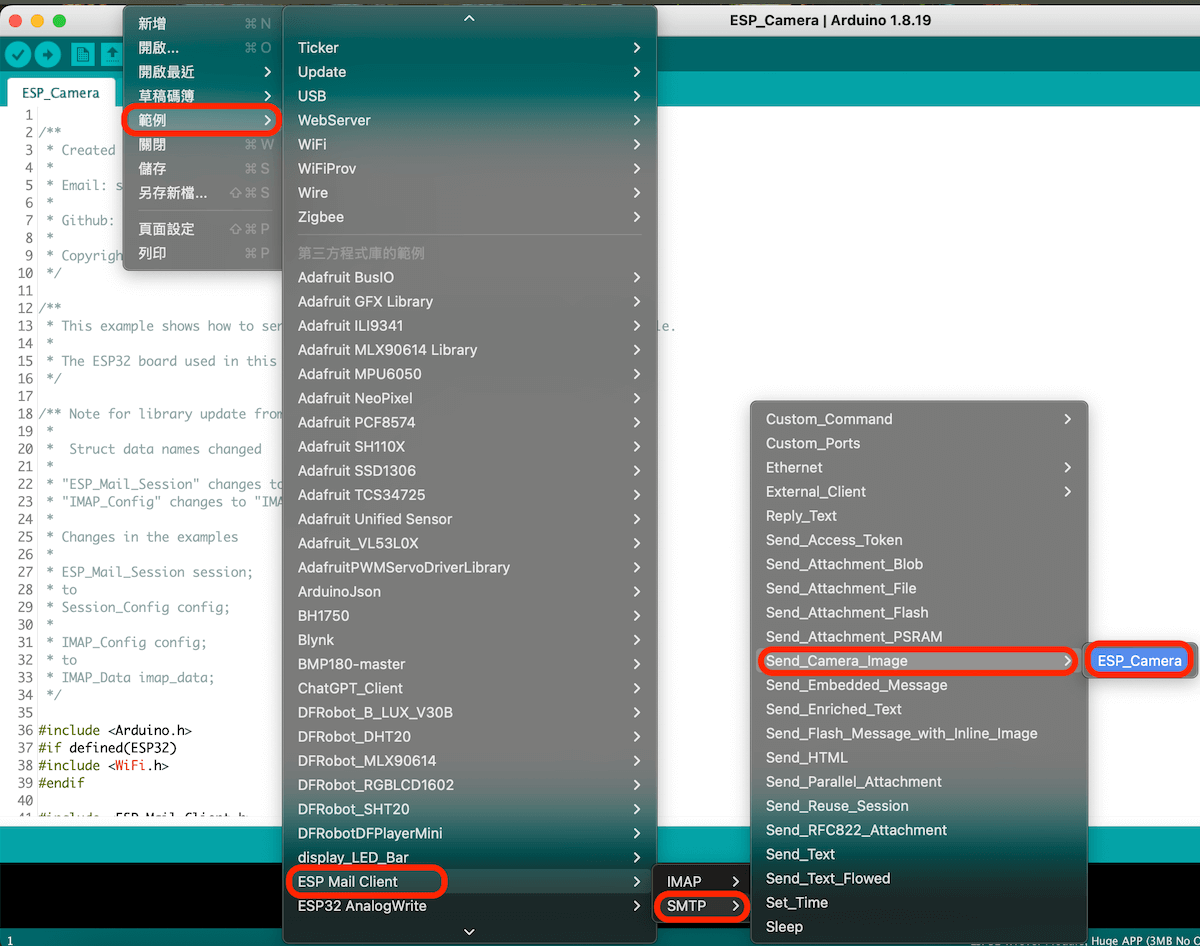This screenshot has width=1200, height=946.
Task: Select the Send_HTML example
Action: 807,757
